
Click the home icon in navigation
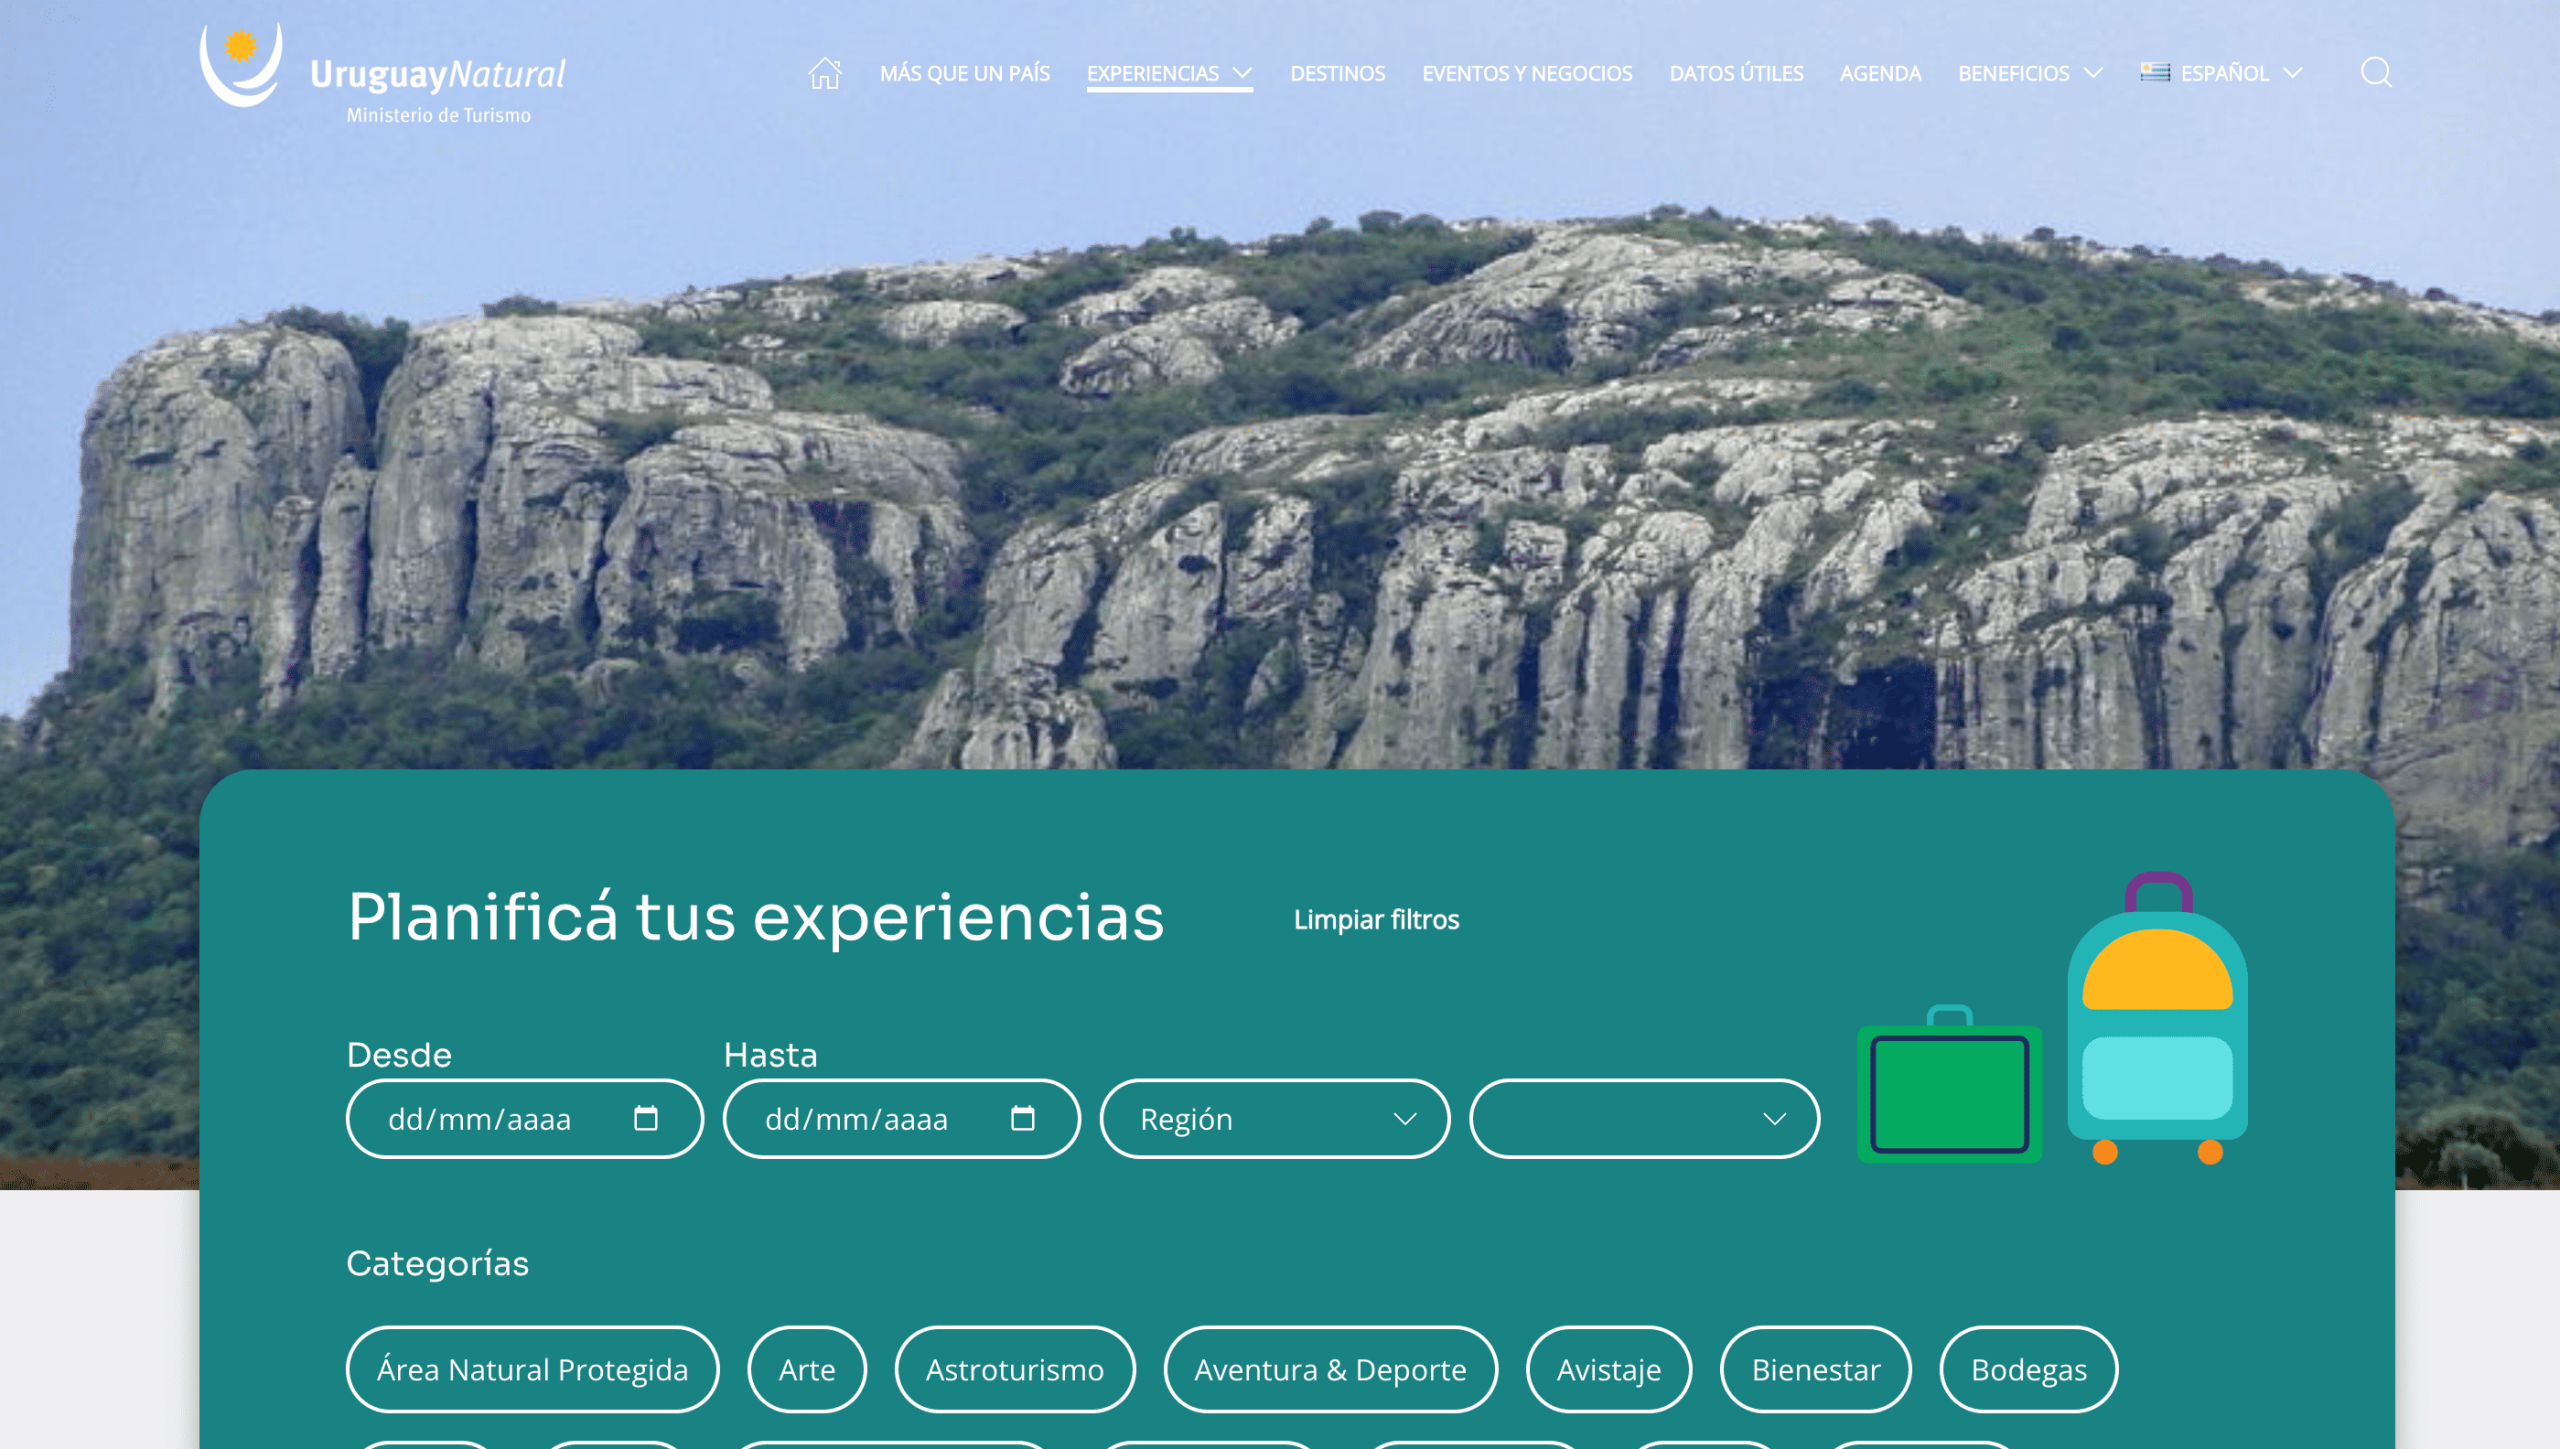click(825, 73)
